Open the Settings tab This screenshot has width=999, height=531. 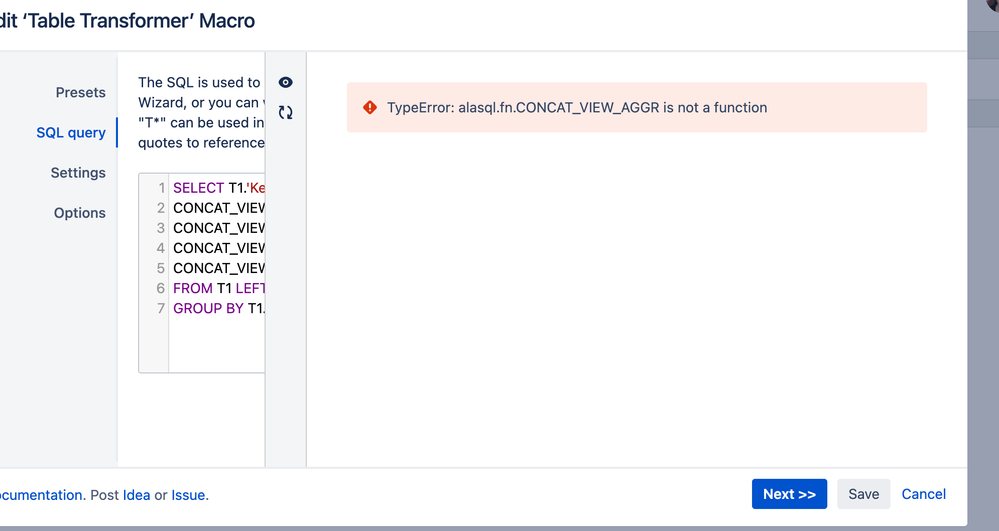click(x=78, y=173)
